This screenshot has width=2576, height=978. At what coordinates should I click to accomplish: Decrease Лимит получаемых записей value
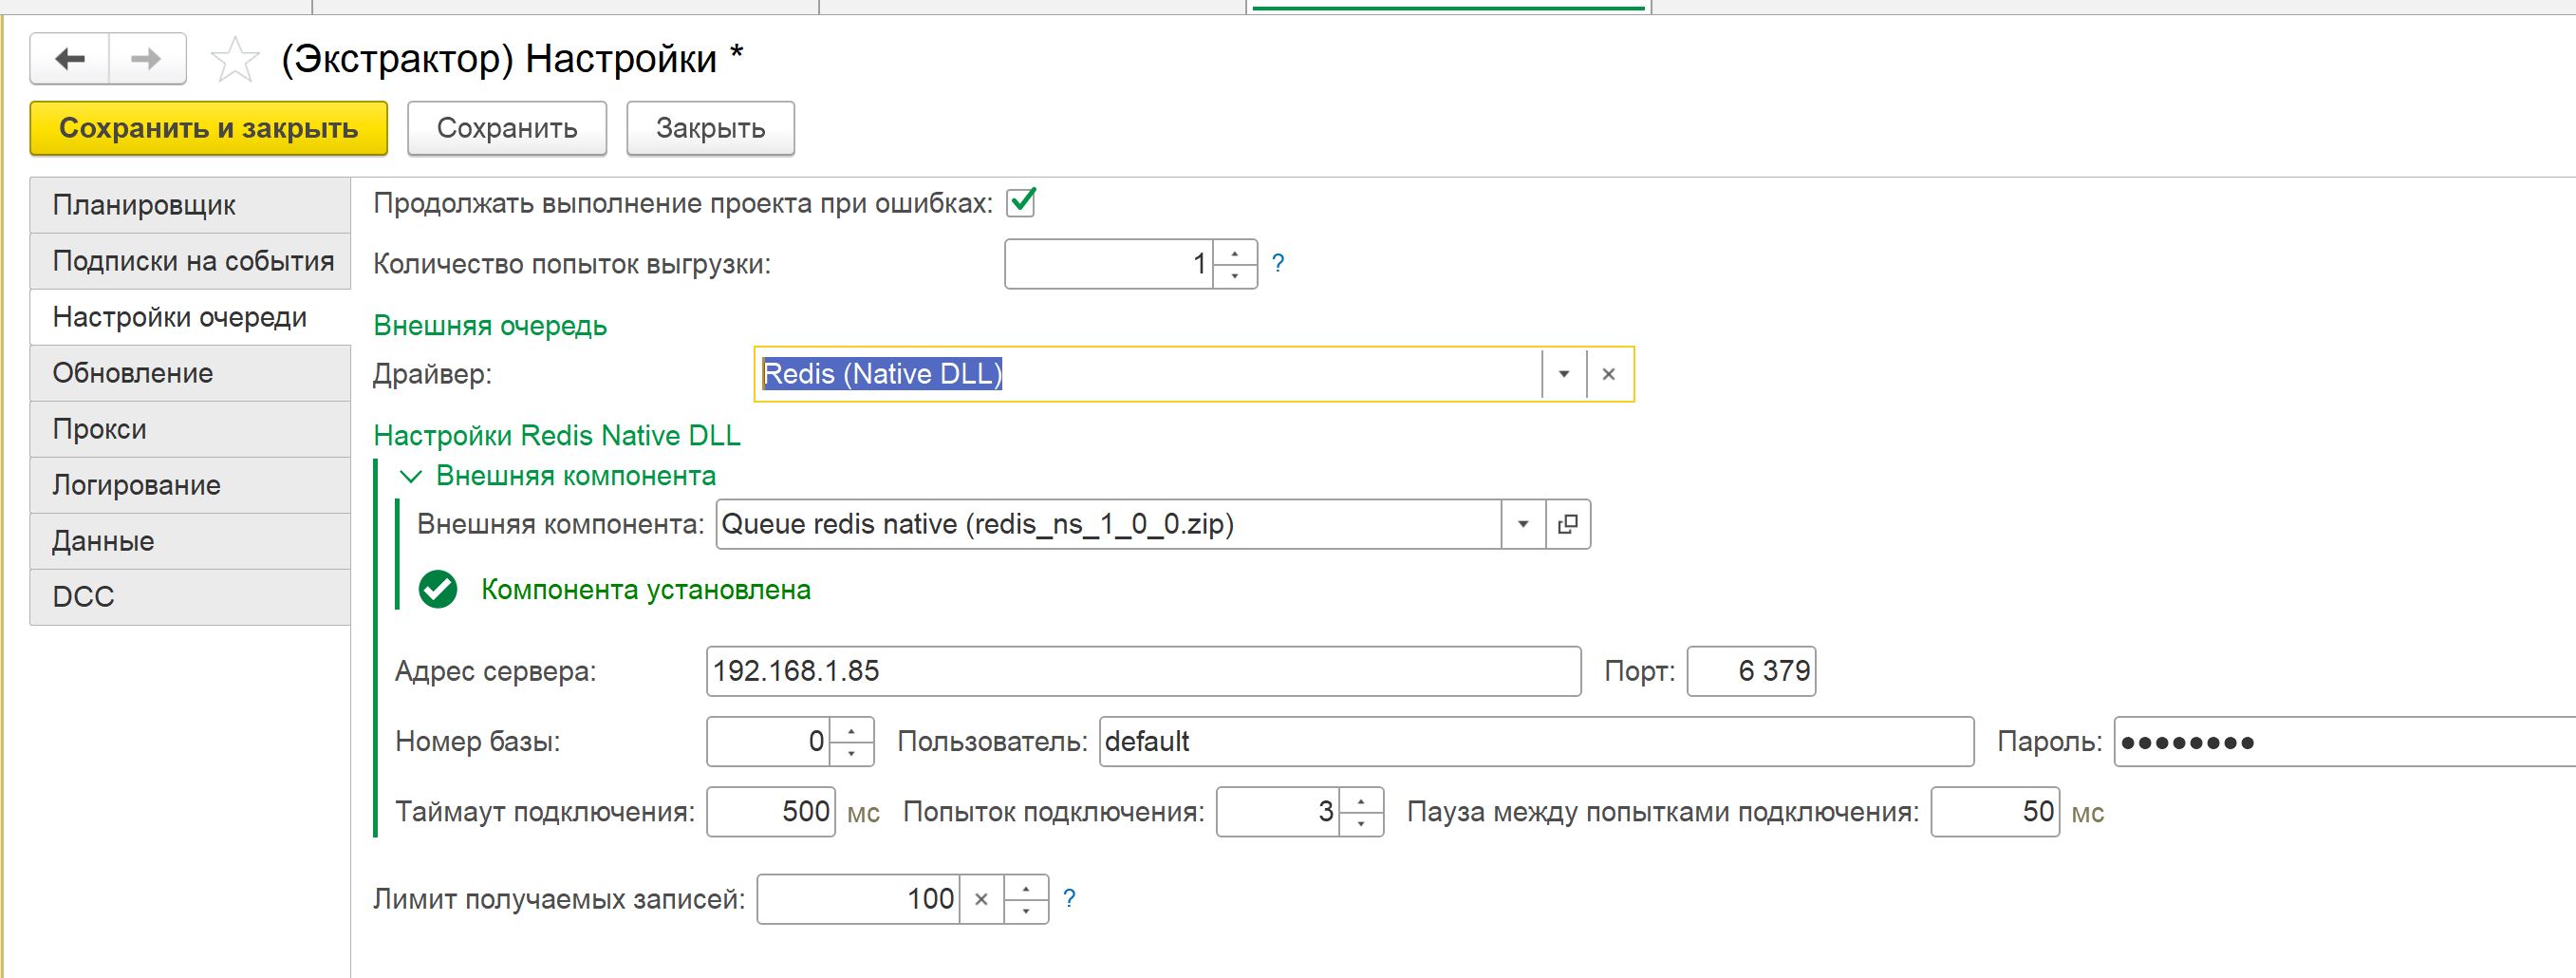(1026, 911)
